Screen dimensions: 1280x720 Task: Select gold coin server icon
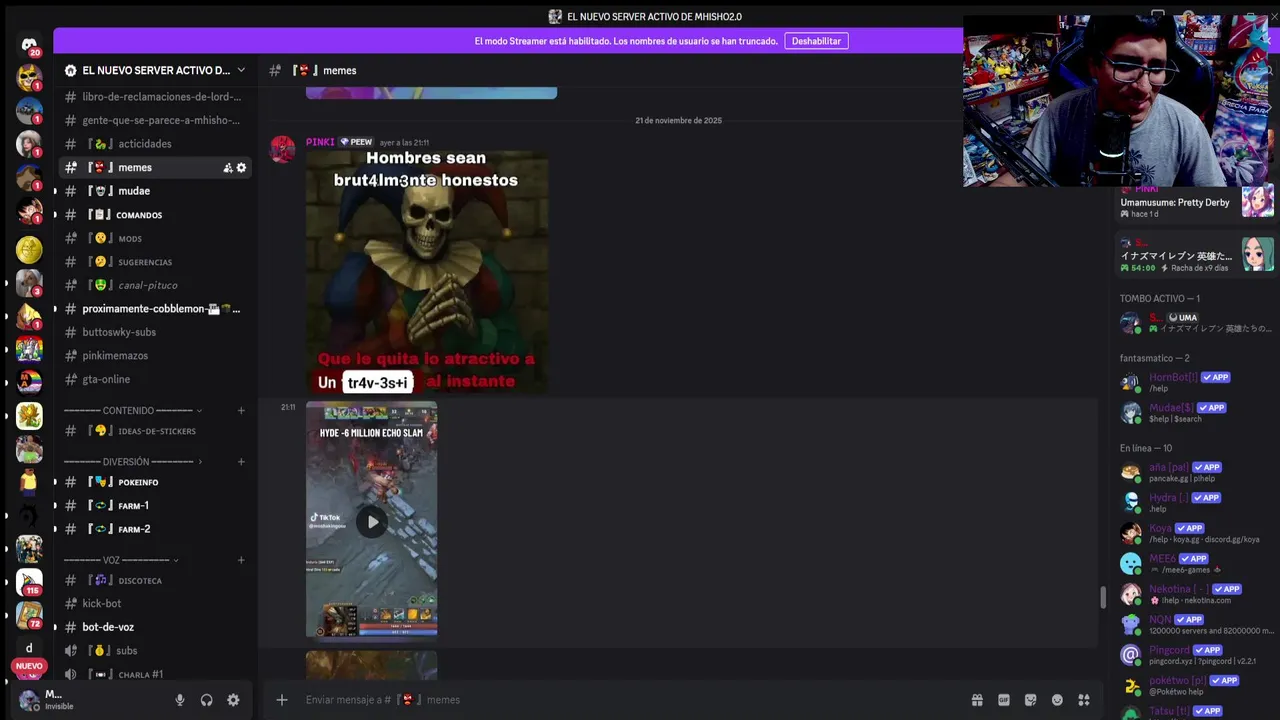[29, 250]
